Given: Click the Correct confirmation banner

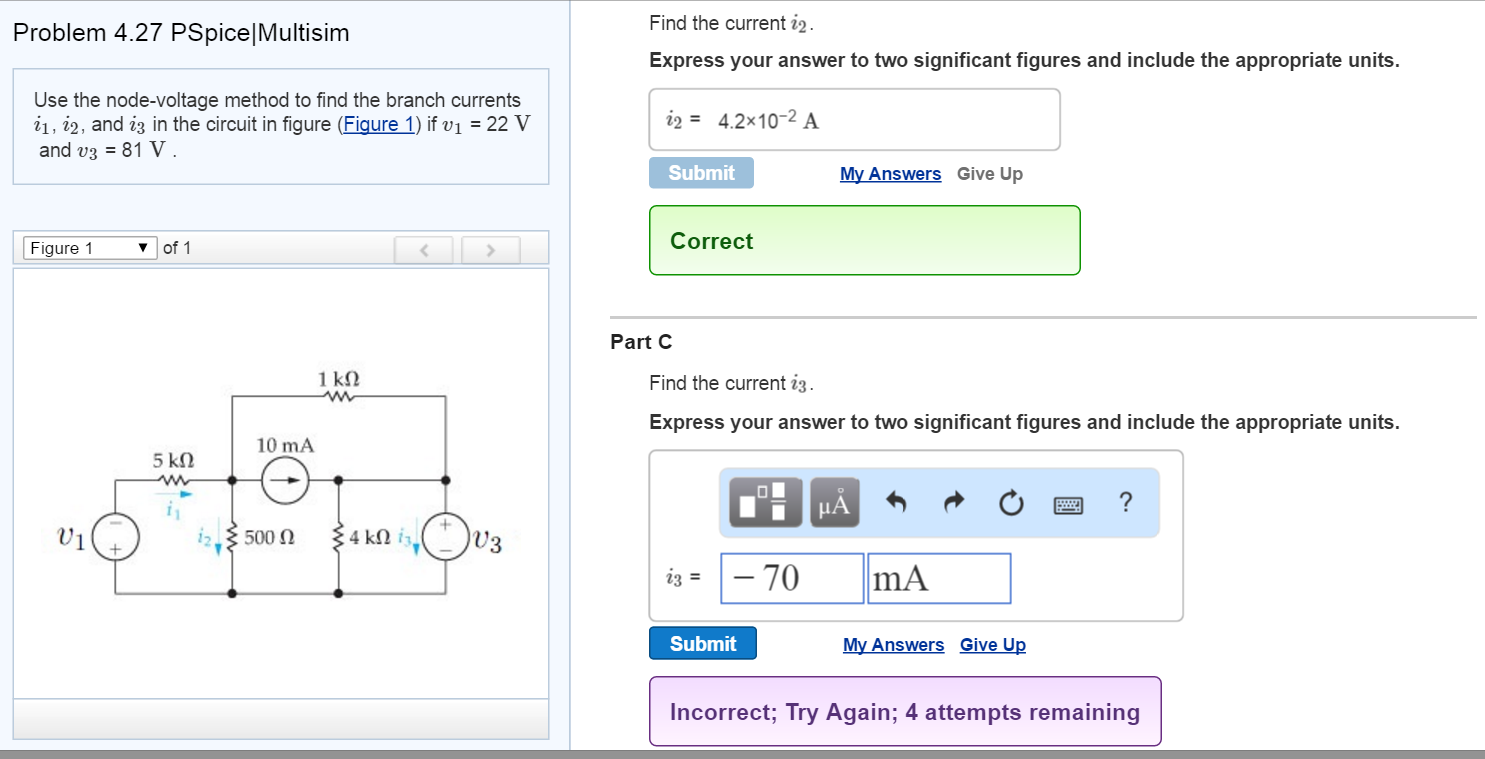Looking at the screenshot, I should 864,240.
